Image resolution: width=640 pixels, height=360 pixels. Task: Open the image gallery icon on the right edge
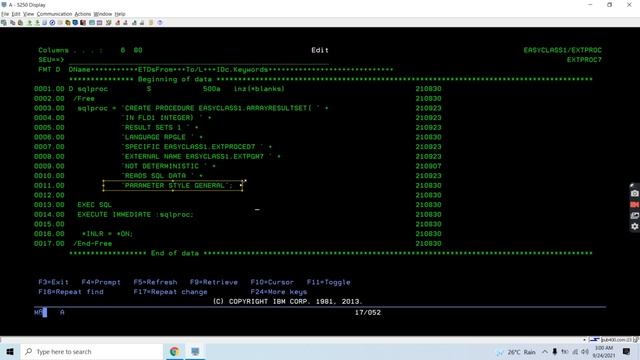click(634, 216)
